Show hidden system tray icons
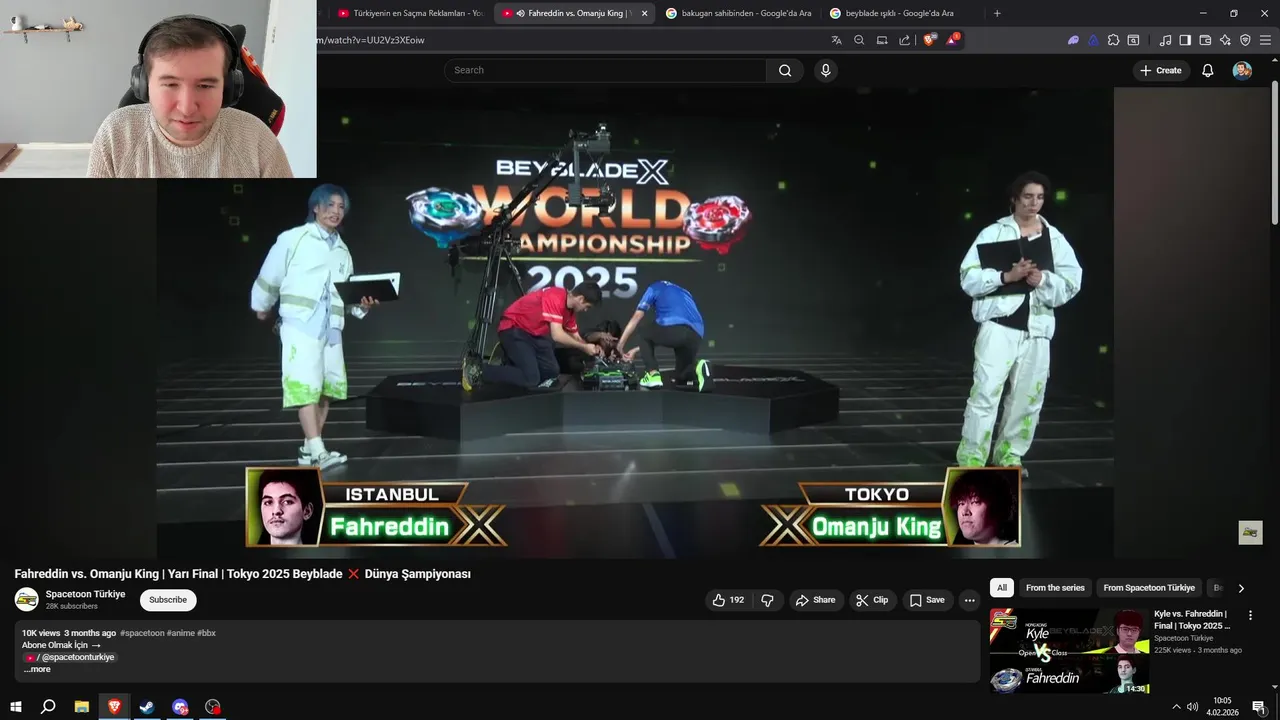The height and width of the screenshot is (720, 1280). click(1176, 707)
